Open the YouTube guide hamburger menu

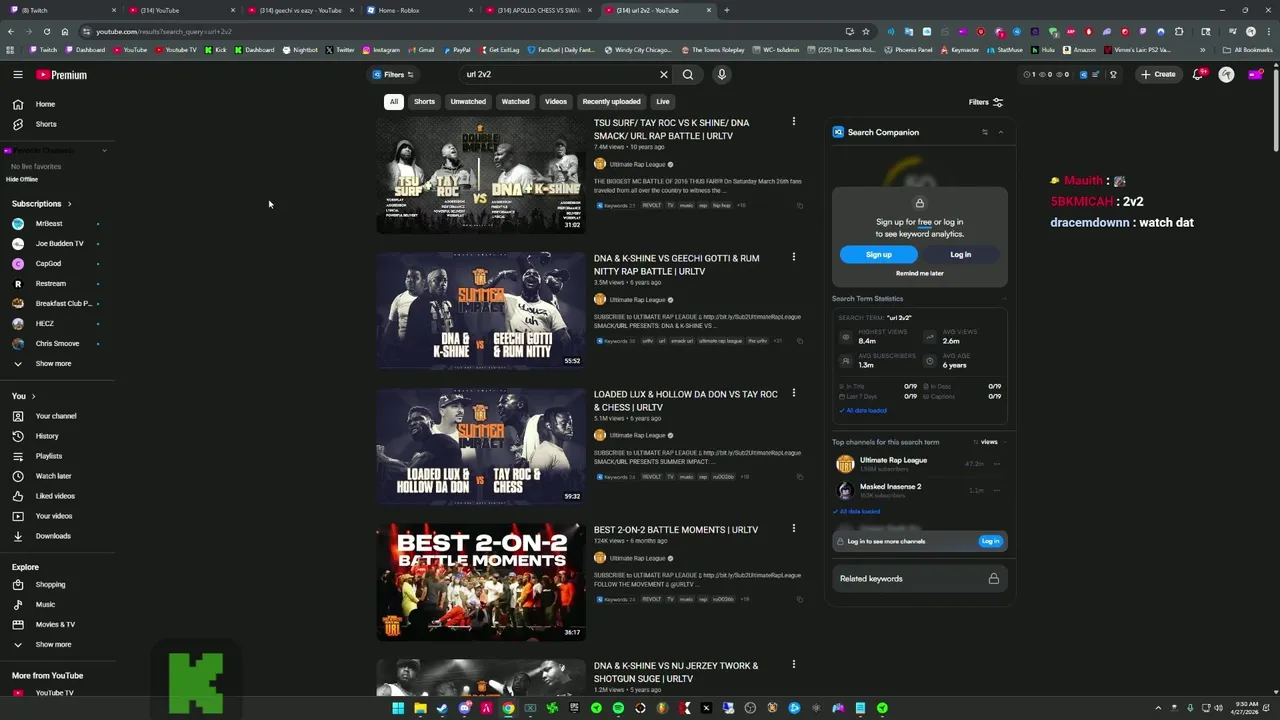pos(17,75)
